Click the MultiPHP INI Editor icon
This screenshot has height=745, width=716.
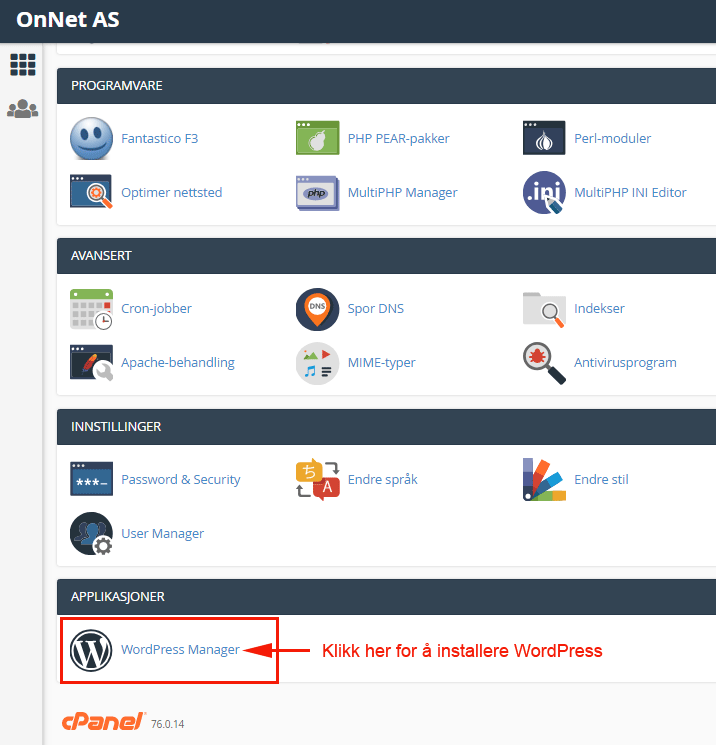pyautogui.click(x=544, y=192)
